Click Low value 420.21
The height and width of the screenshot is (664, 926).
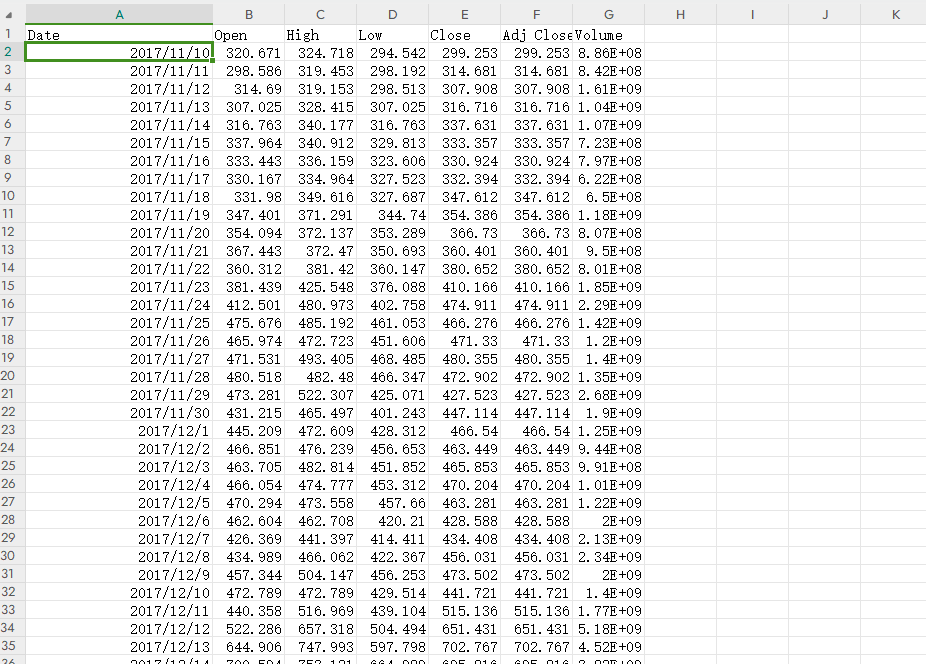393,520
